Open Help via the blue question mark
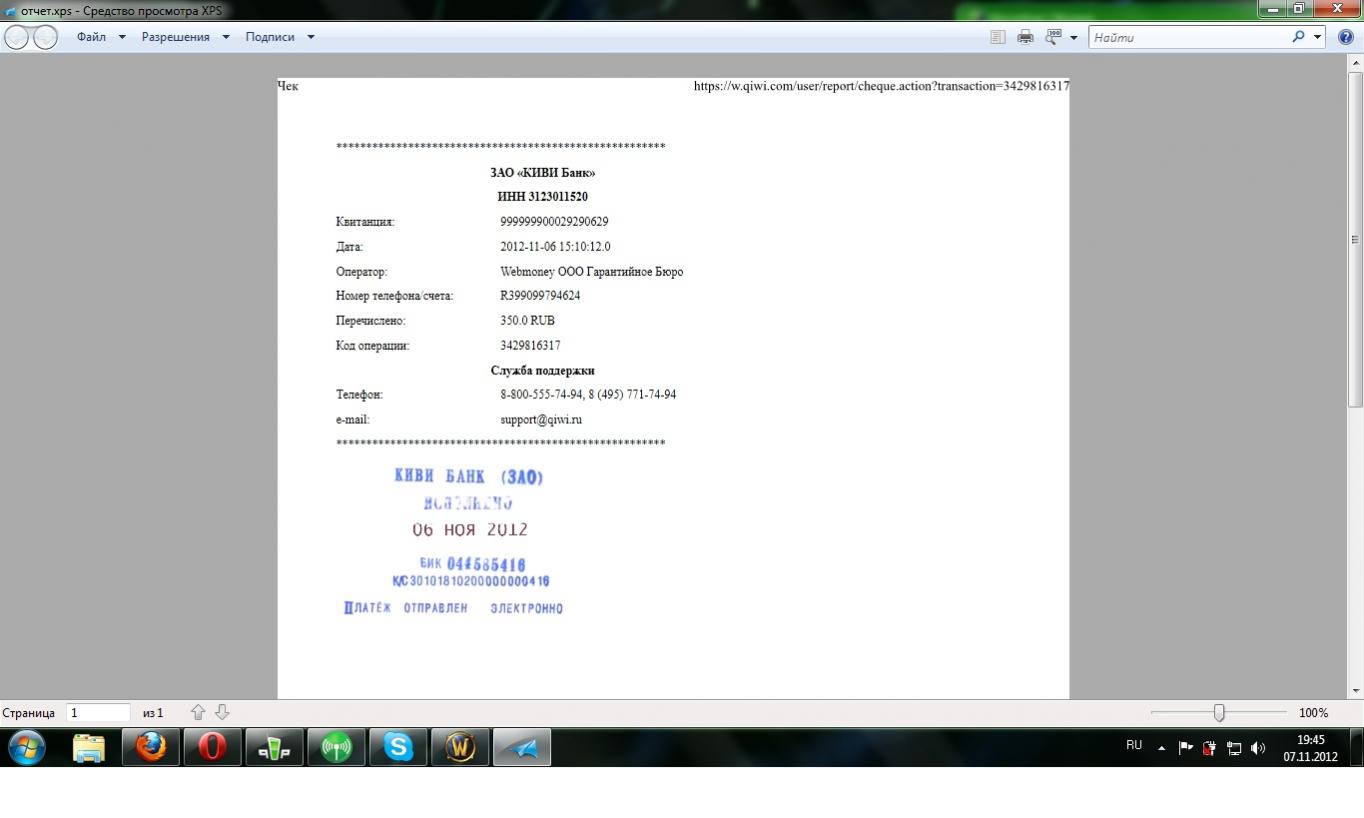The width and height of the screenshot is (1364, 818). [1345, 37]
